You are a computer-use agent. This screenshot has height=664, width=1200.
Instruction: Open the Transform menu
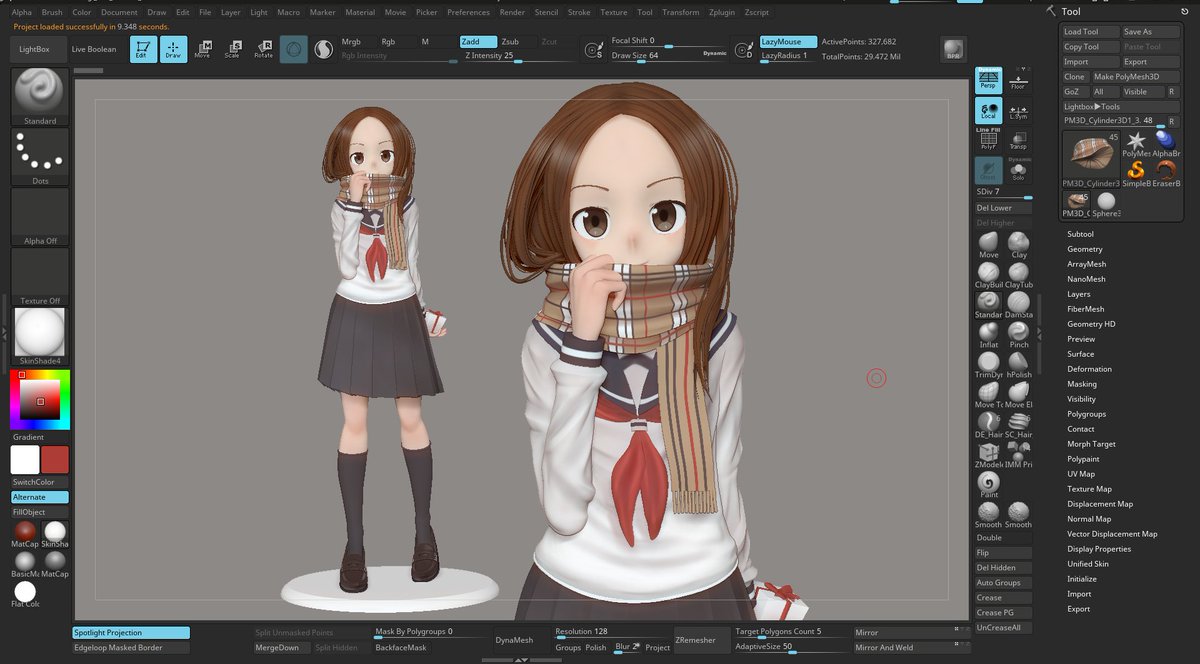coord(681,12)
